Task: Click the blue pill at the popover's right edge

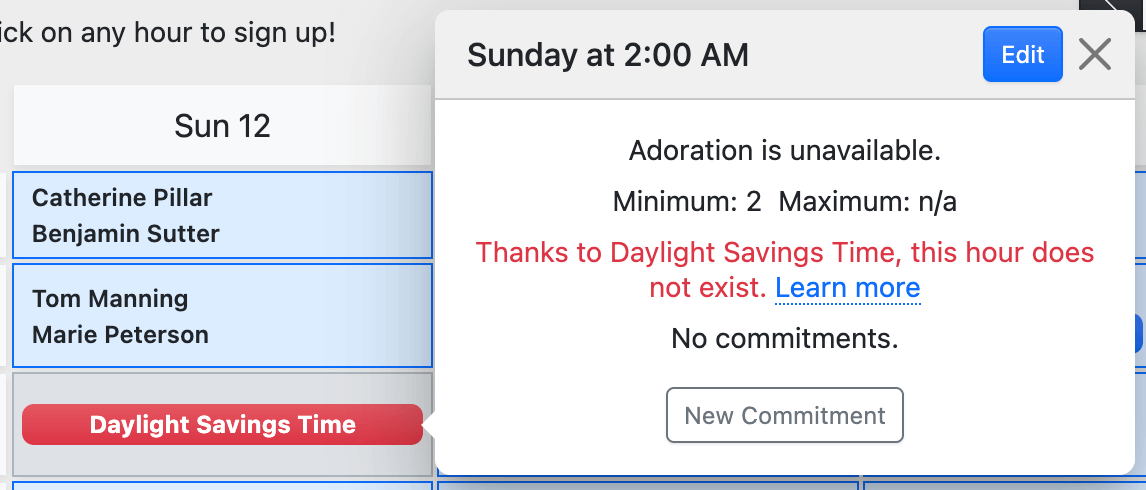Action: pyautogui.click(x=1140, y=333)
